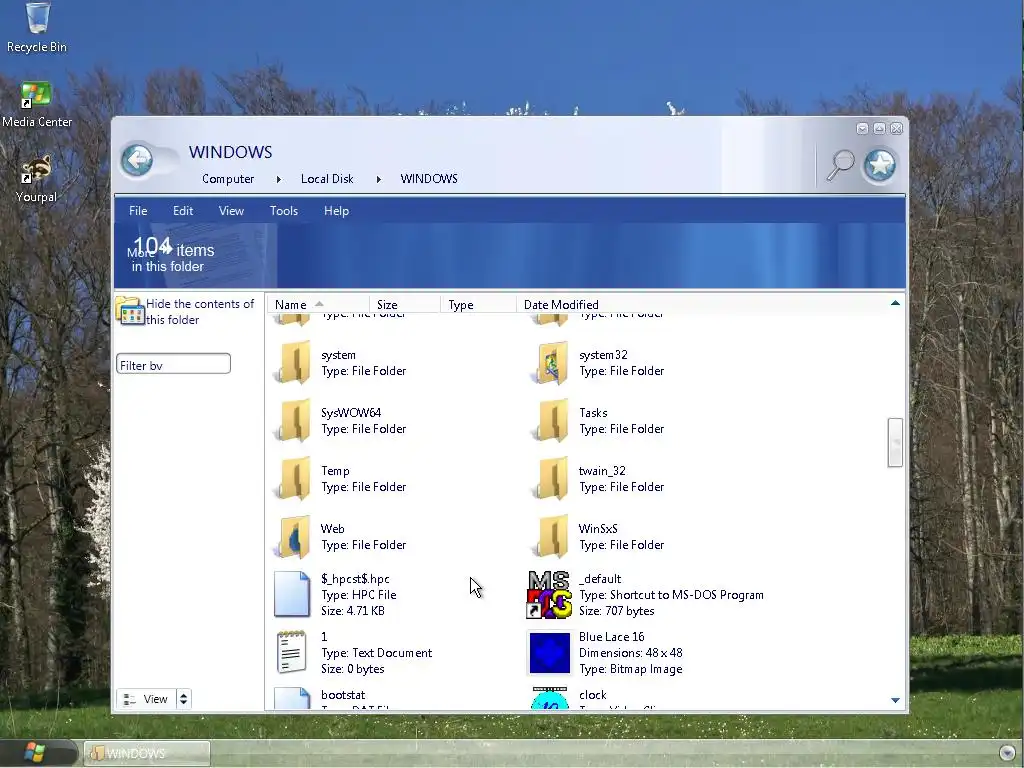Select the twain_32 folder icon
This screenshot has height=768, width=1024.
point(550,479)
